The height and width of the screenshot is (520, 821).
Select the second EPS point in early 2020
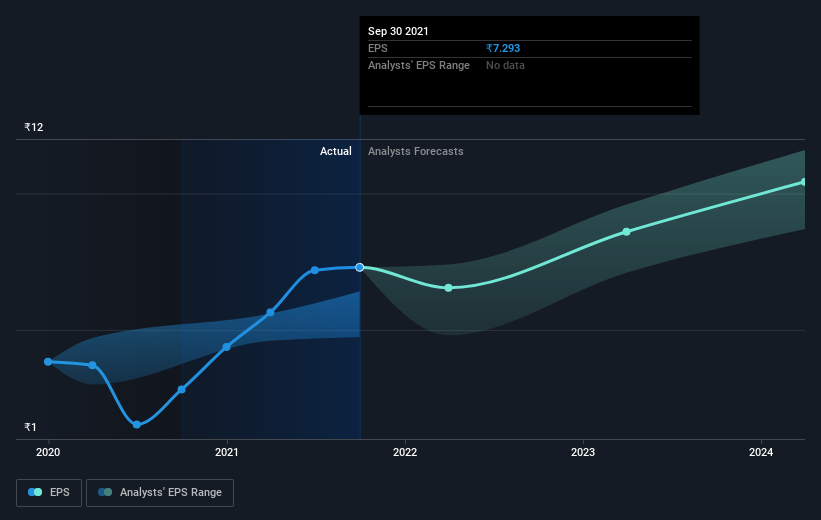tap(93, 365)
